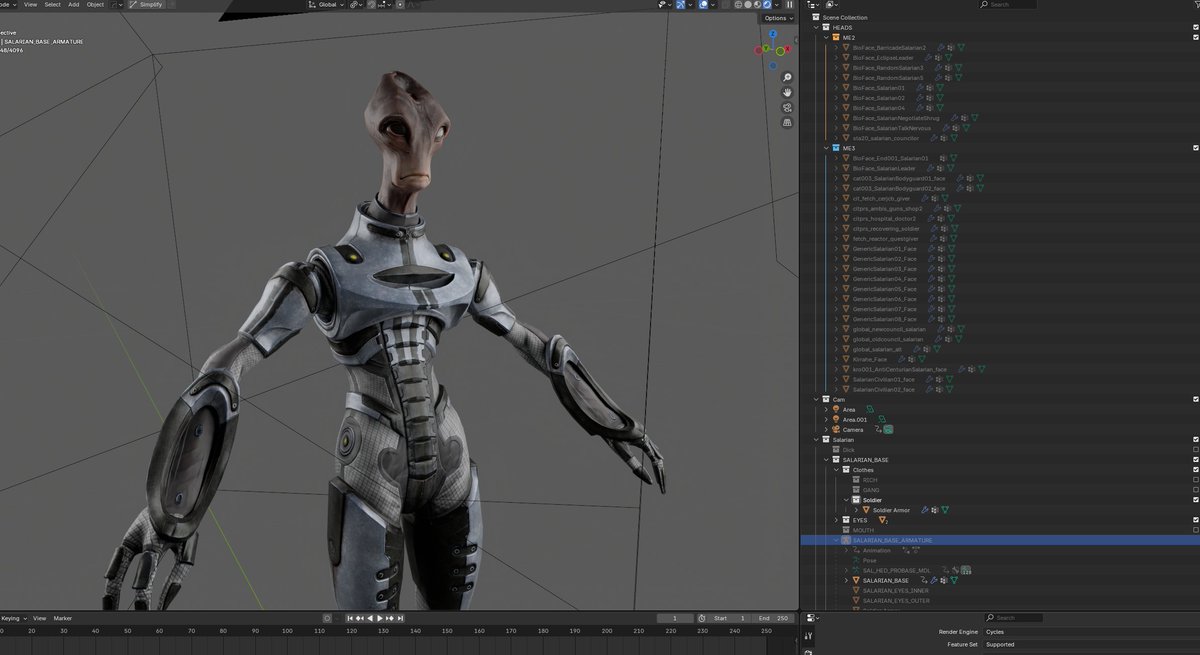1200x655 pixels.
Task: Open the Object menu in viewport header
Action: pos(95,4)
